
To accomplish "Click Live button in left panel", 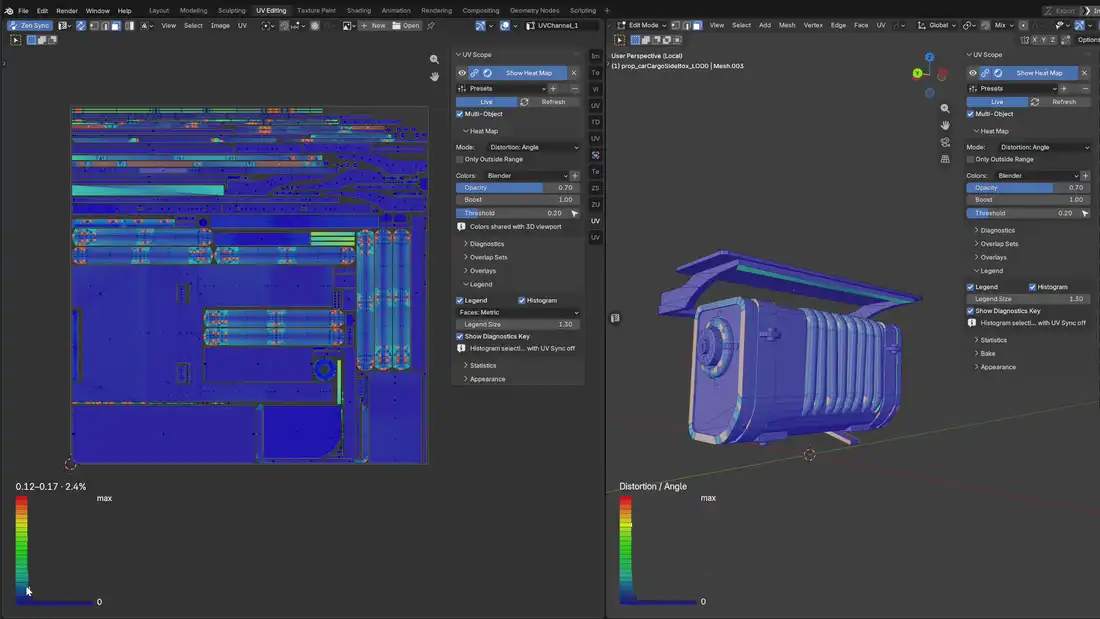I will (x=486, y=102).
